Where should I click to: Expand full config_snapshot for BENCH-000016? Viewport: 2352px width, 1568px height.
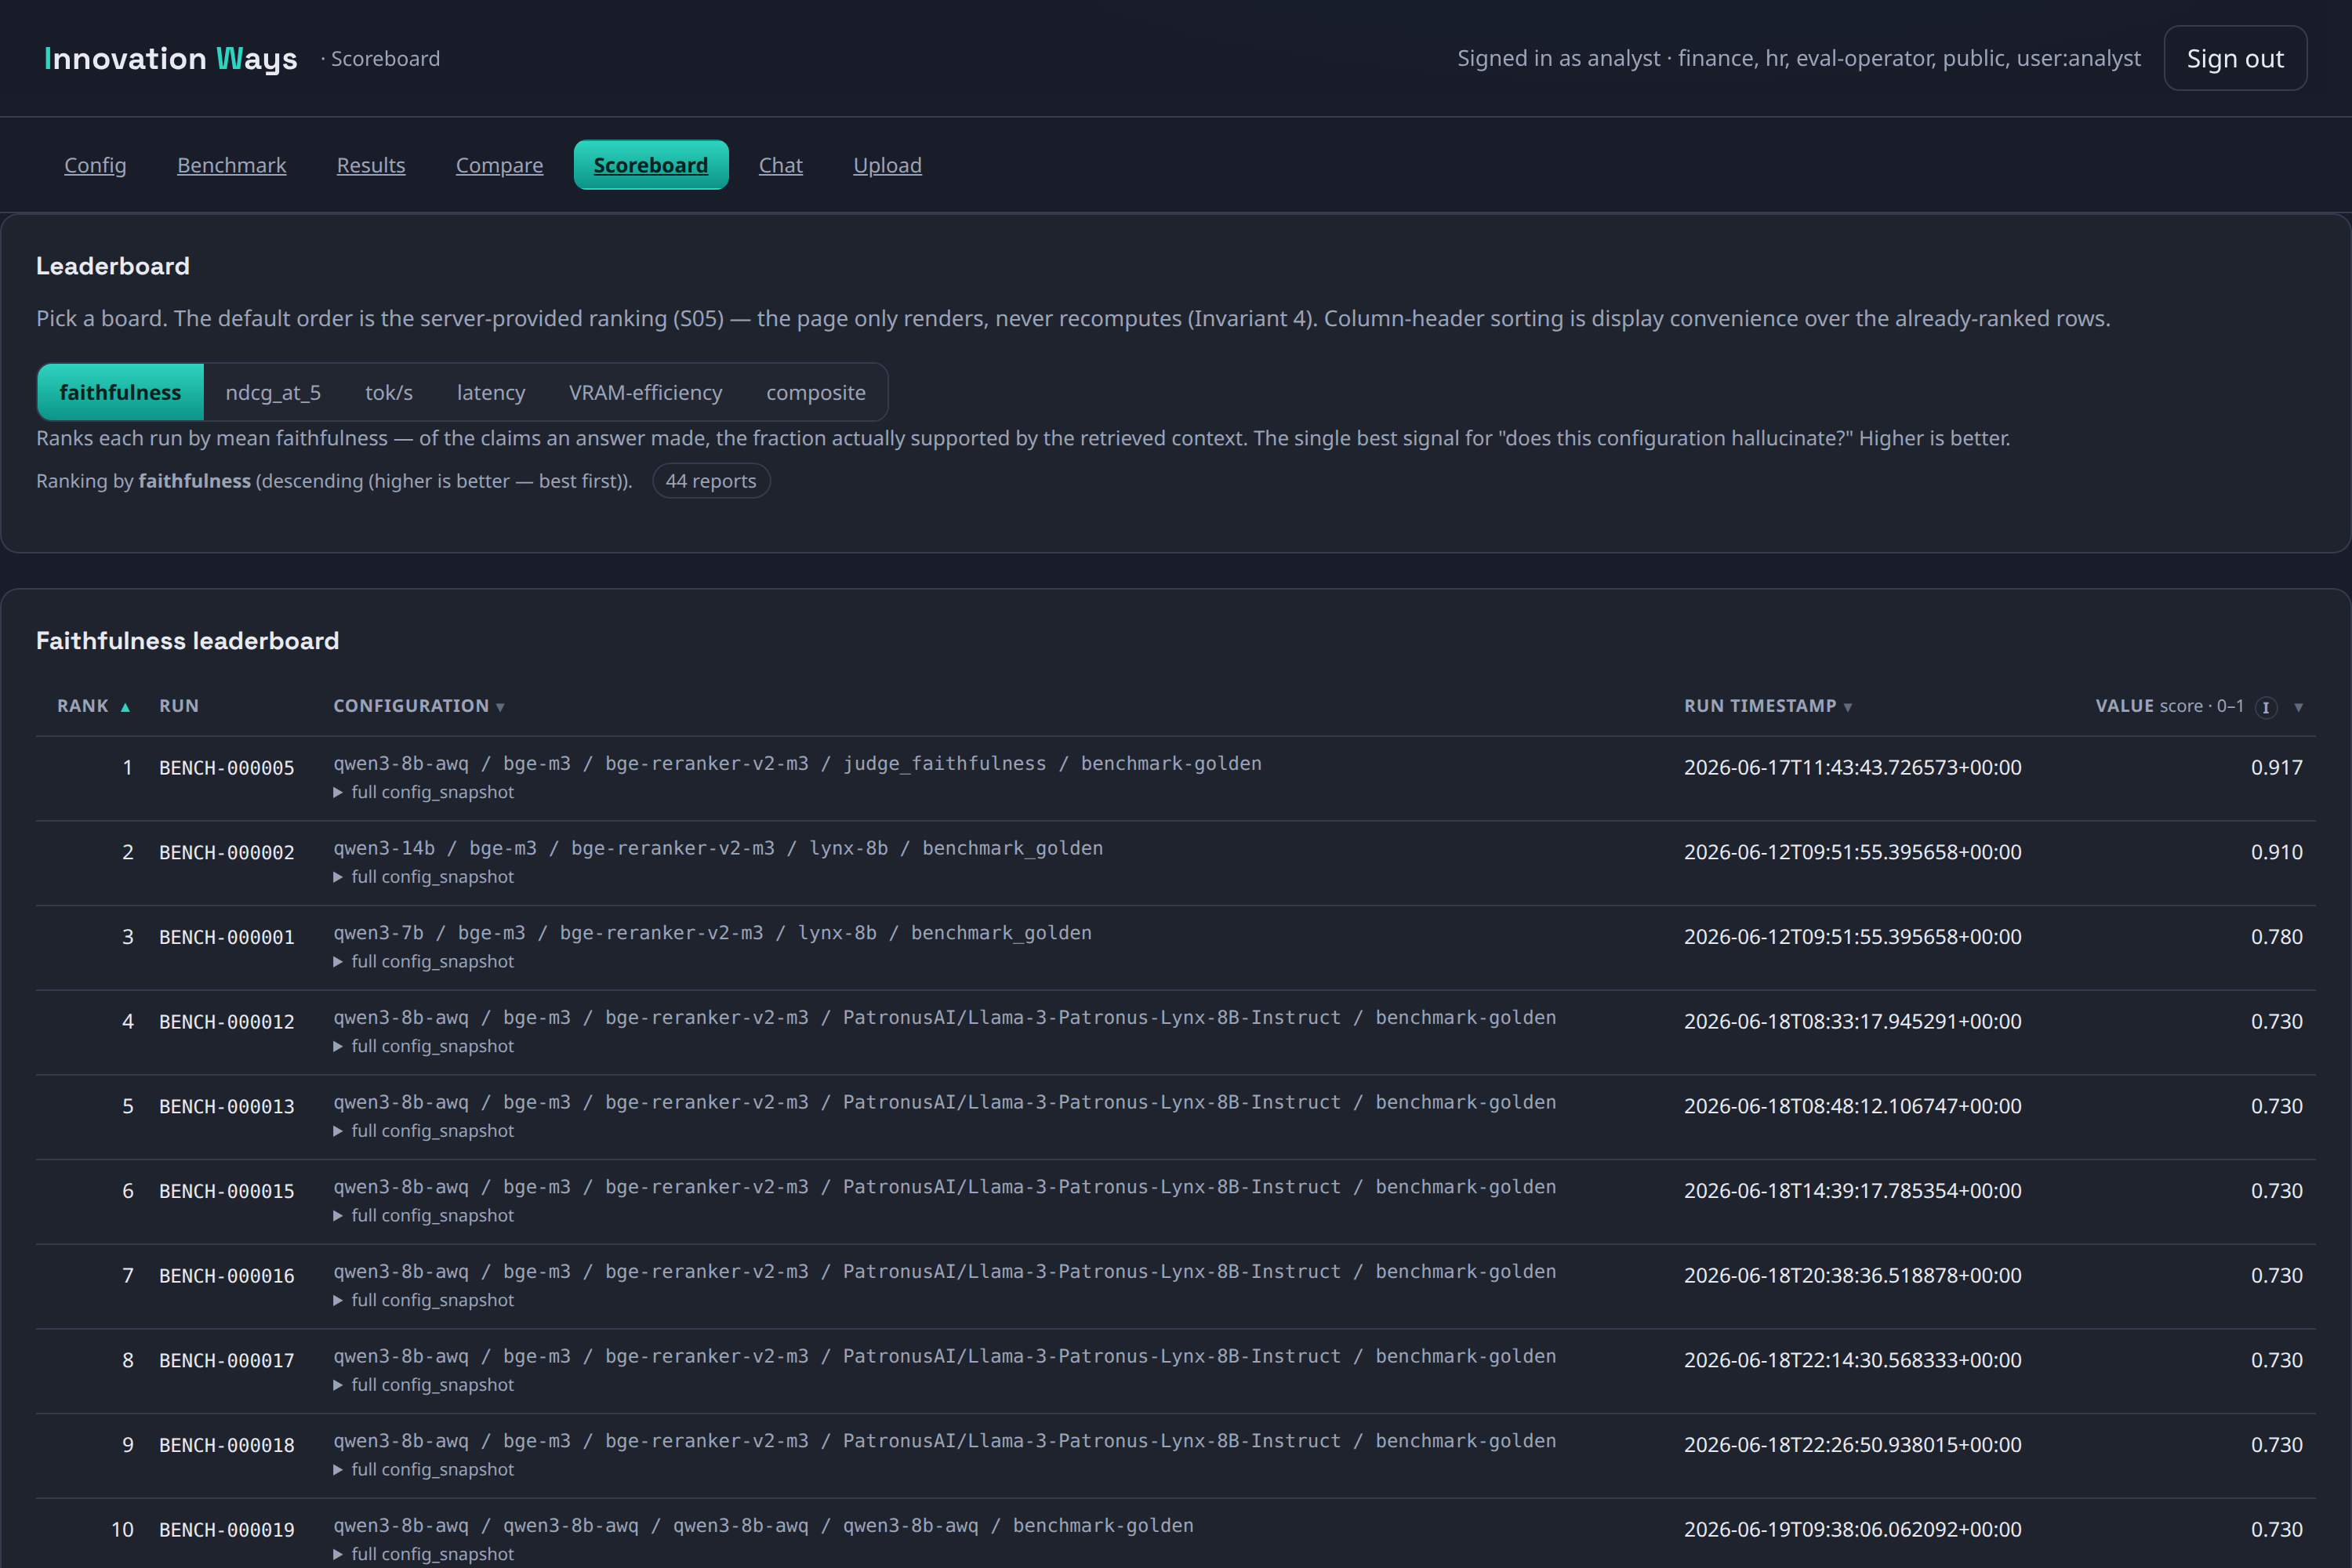(423, 1300)
